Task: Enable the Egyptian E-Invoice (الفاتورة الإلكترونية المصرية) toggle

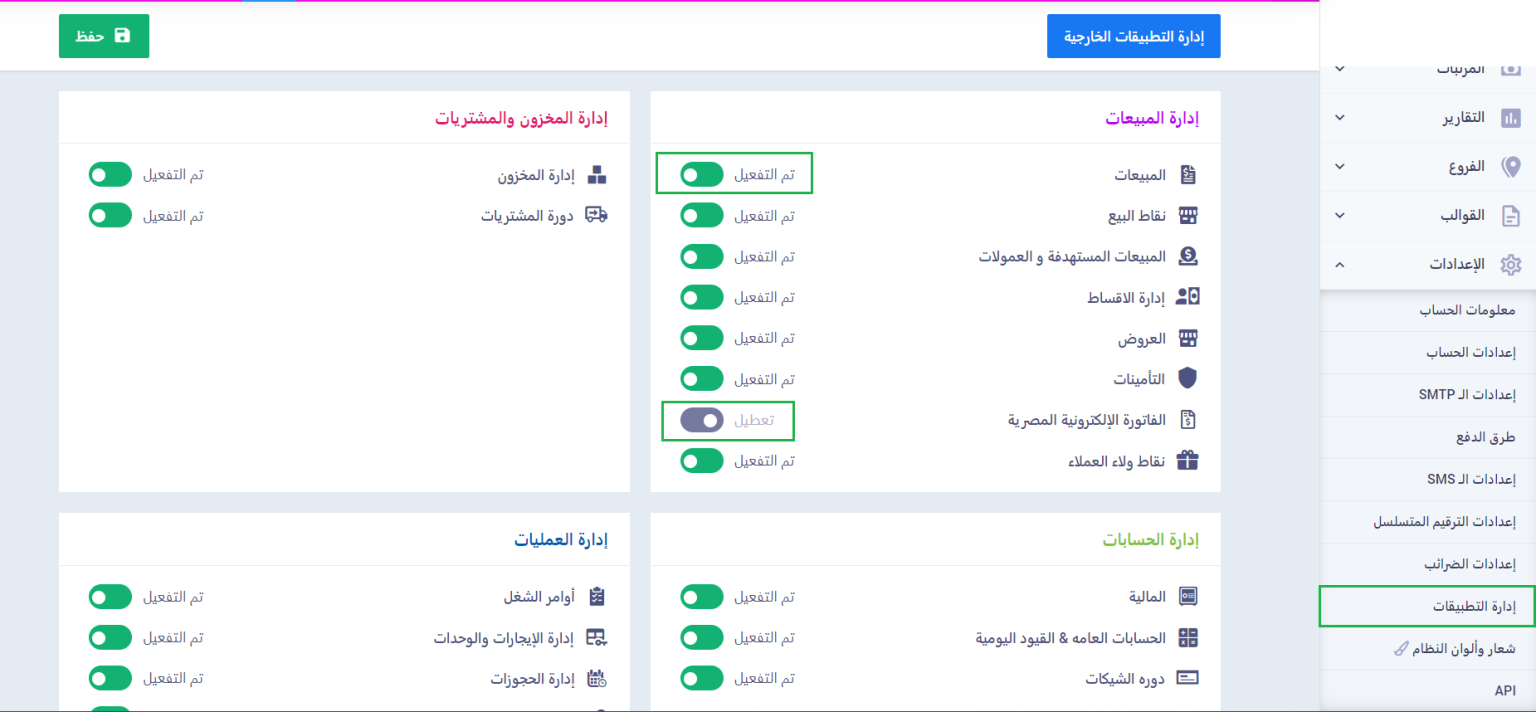Action: (702, 420)
